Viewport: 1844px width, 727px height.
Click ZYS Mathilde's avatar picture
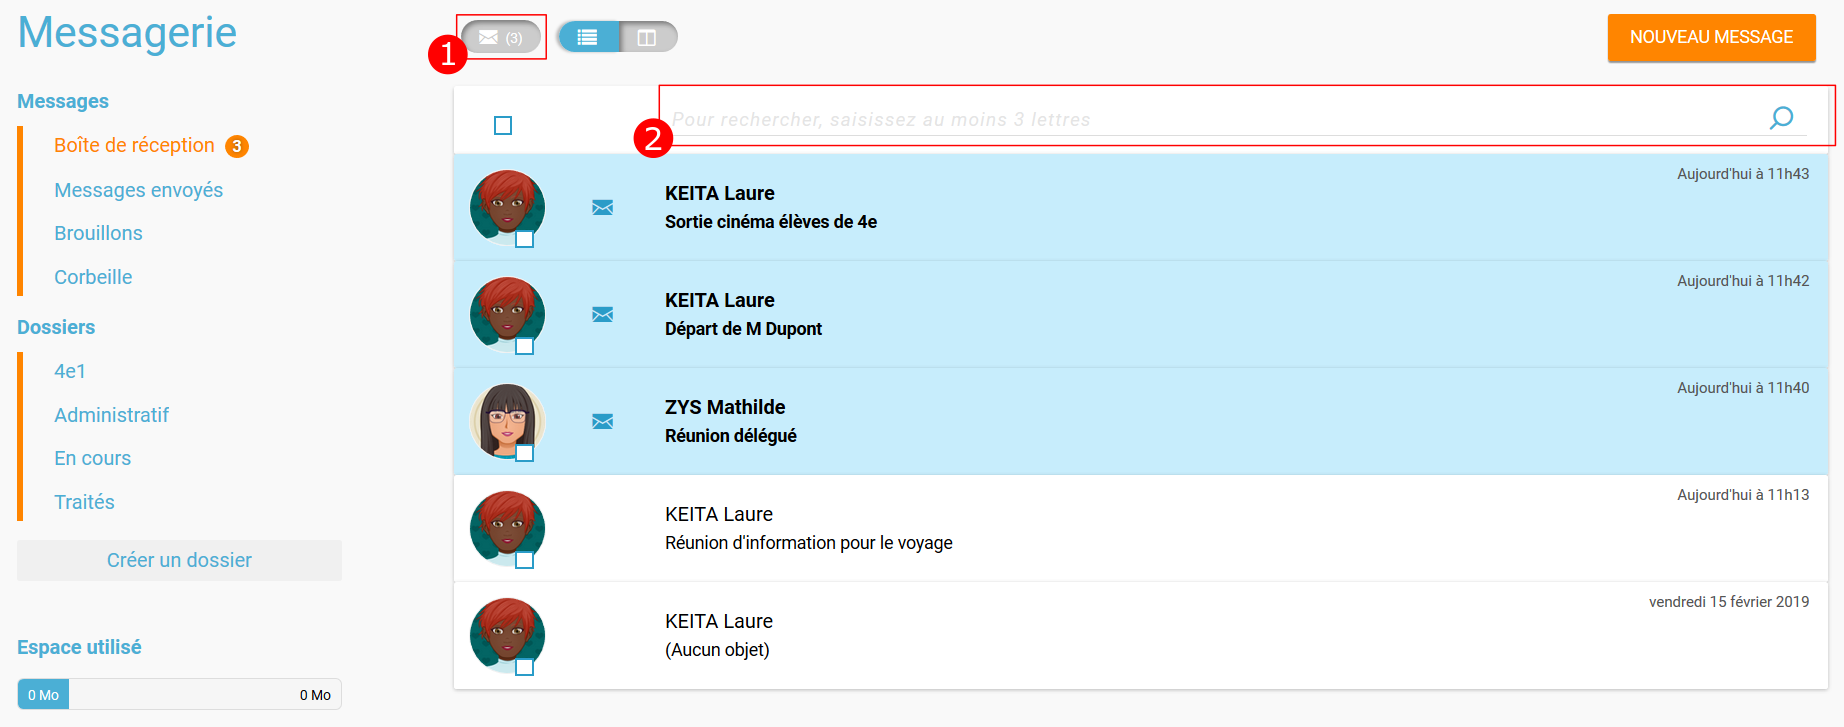click(x=506, y=419)
